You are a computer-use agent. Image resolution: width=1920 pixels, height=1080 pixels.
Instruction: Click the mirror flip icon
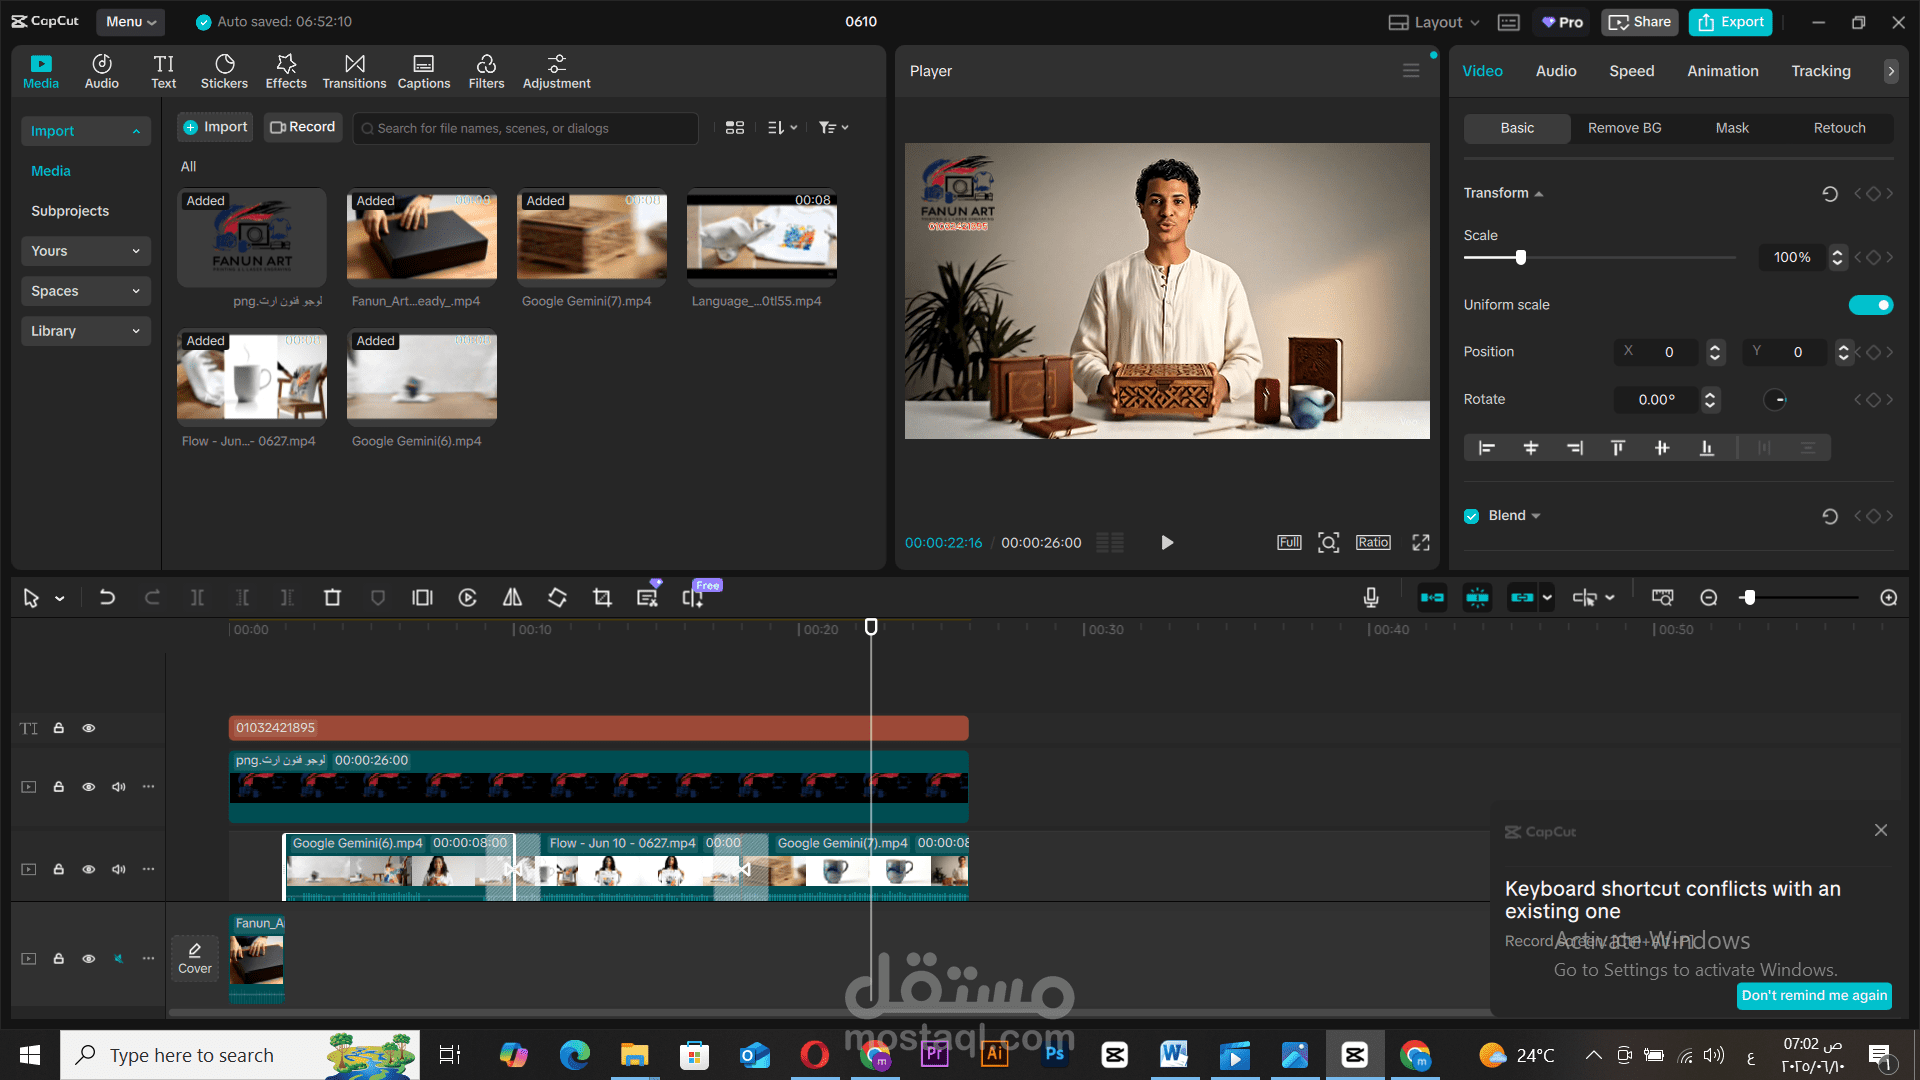point(512,598)
